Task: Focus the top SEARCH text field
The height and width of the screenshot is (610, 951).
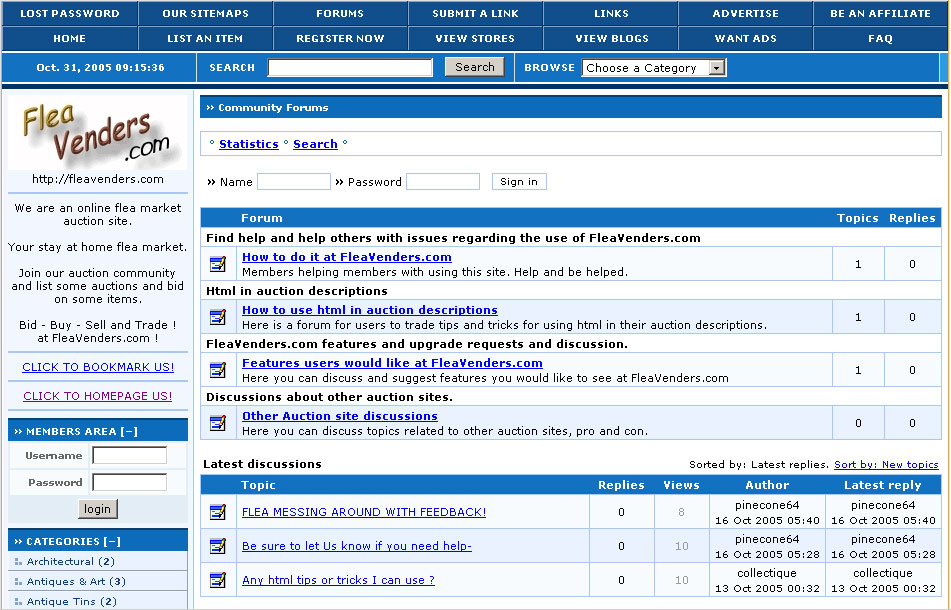Action: (x=350, y=67)
